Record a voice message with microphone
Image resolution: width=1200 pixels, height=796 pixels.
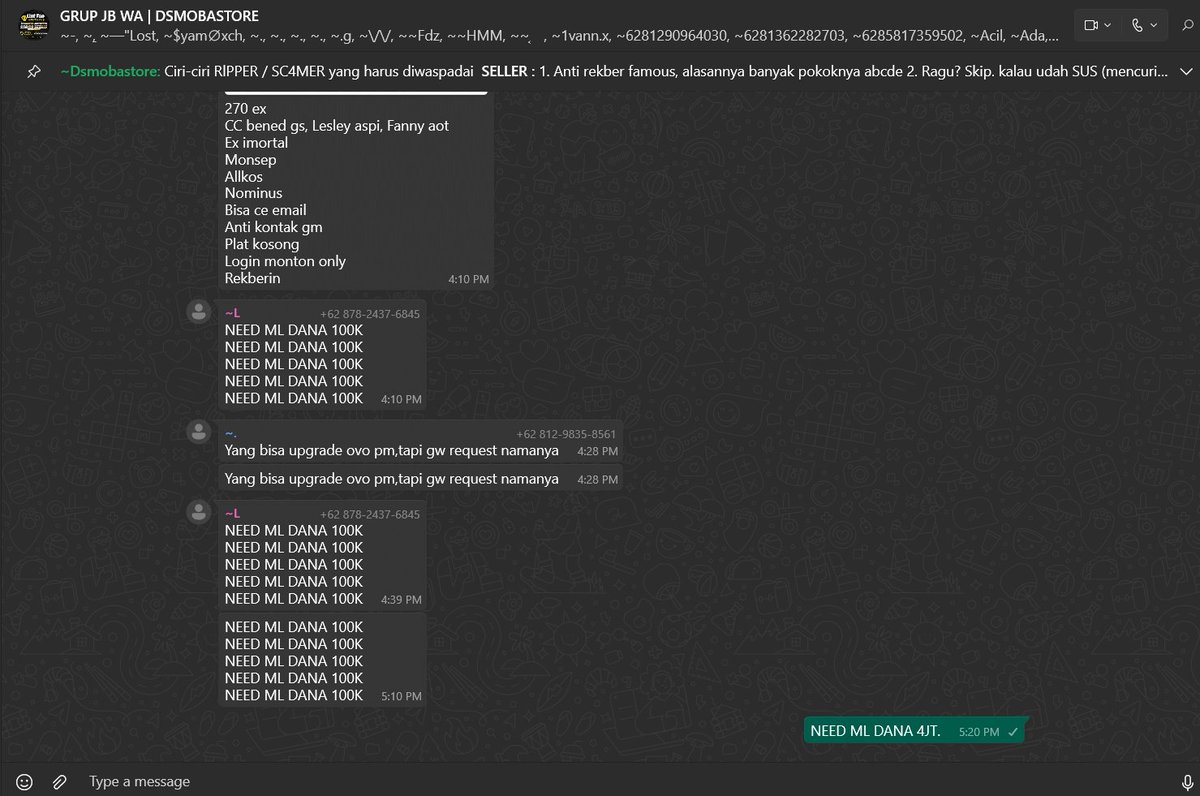pos(1187,781)
